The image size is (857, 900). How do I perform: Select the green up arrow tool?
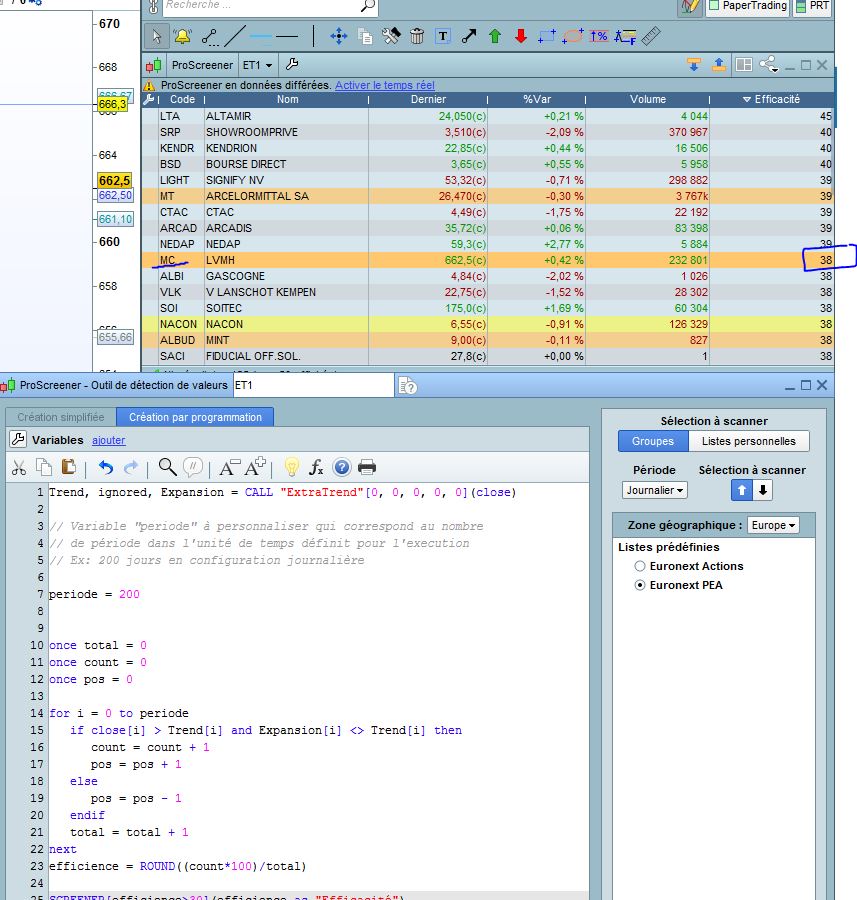click(495, 37)
